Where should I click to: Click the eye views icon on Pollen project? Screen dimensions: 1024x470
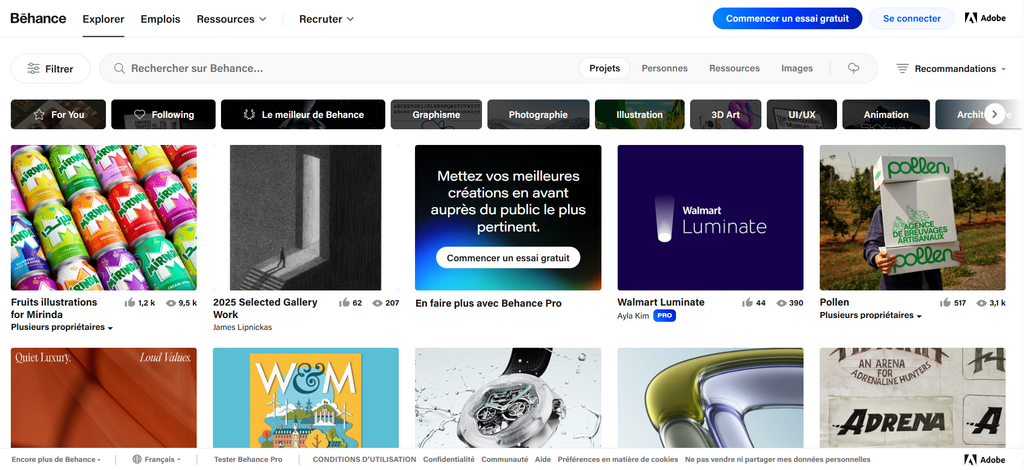982,303
